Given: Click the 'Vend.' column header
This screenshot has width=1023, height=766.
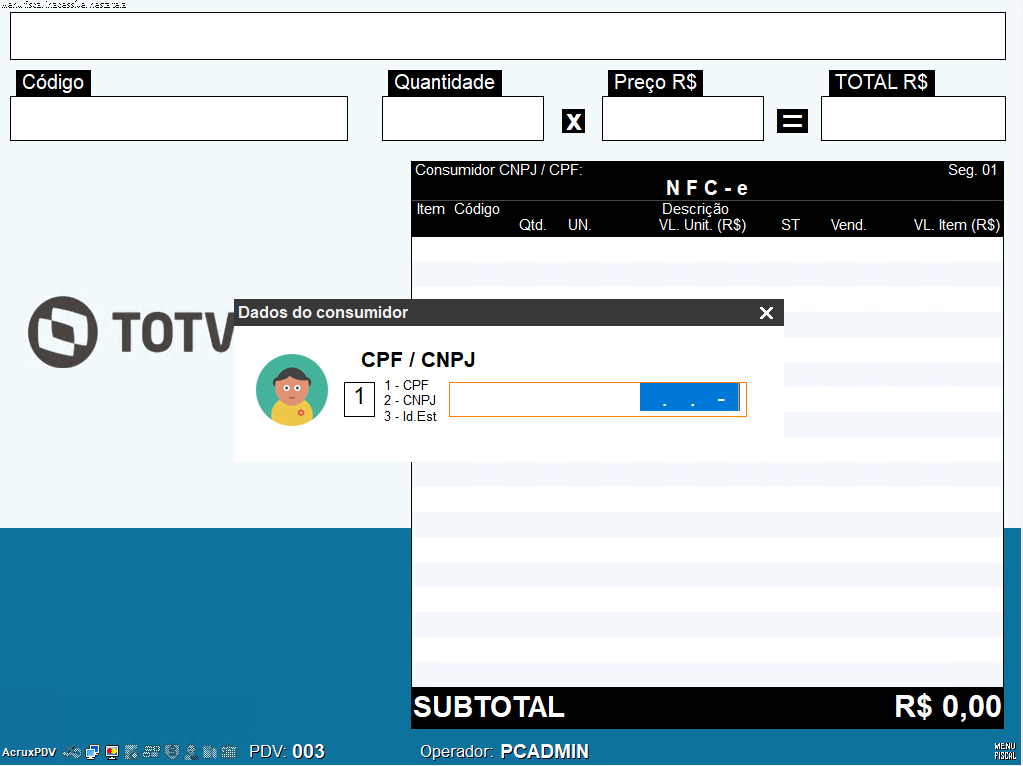Looking at the screenshot, I should pos(848,225).
